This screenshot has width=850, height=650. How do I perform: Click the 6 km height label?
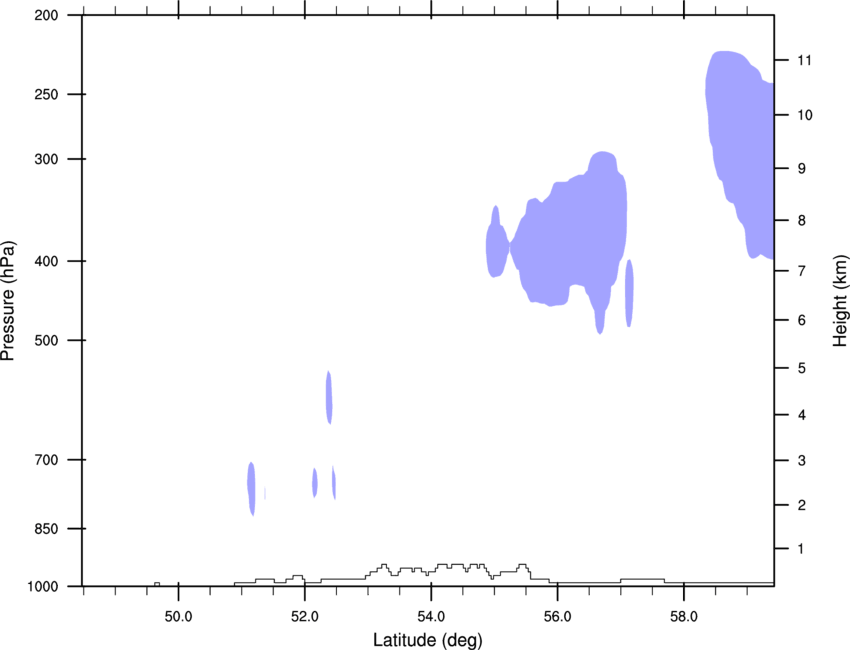[802, 320]
